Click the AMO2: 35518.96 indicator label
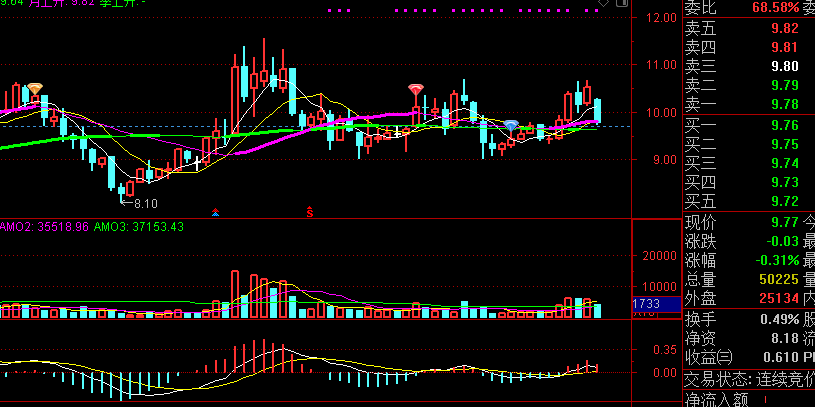This screenshot has height=407, width=815. coord(44,227)
